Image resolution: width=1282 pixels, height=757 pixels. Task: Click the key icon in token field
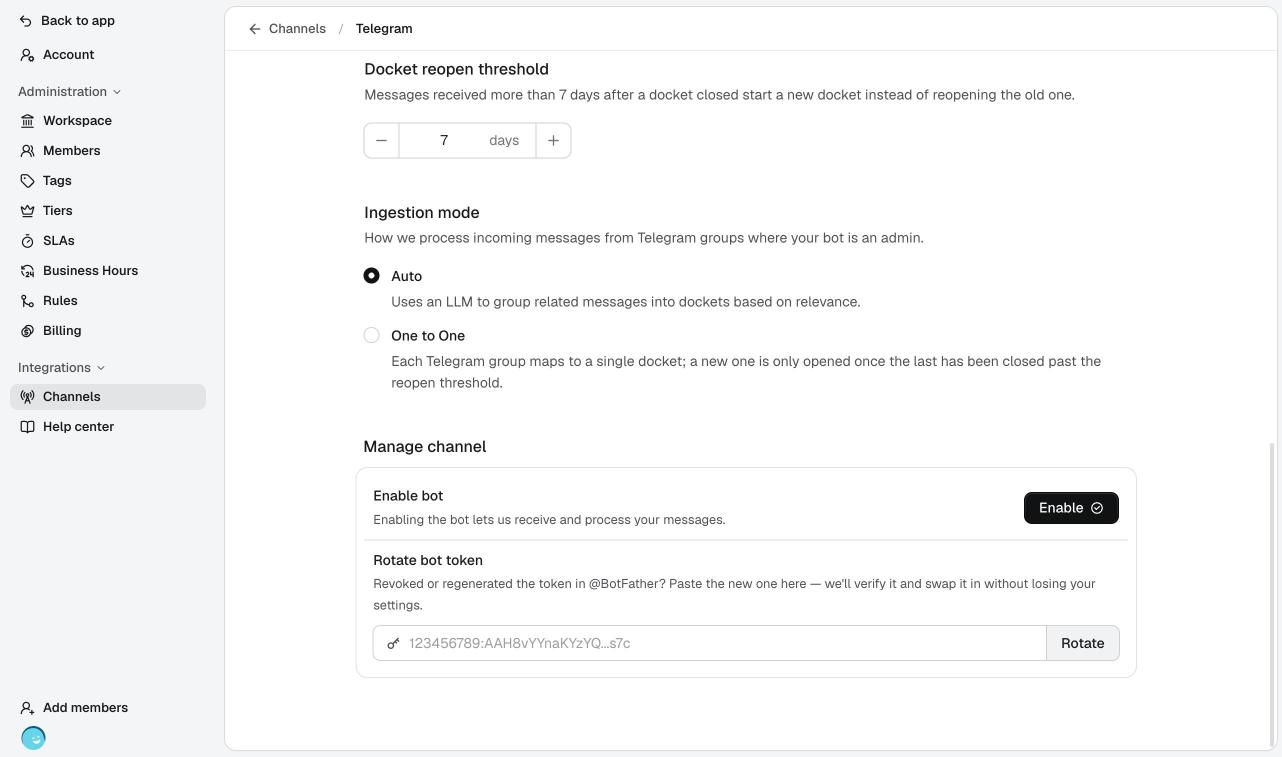(x=394, y=643)
